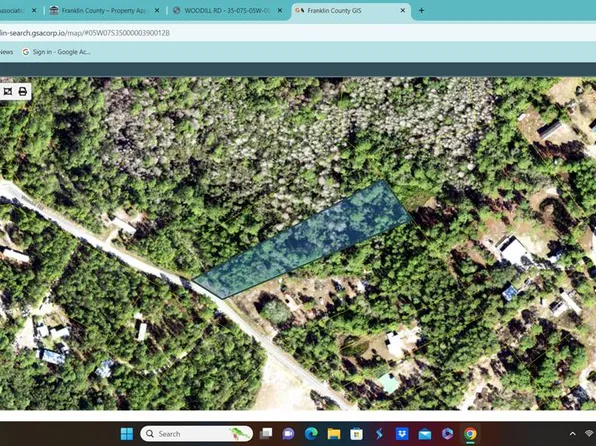The image size is (596, 446).
Task: Open Microsoft Store from the taskbar
Action: coord(357,433)
